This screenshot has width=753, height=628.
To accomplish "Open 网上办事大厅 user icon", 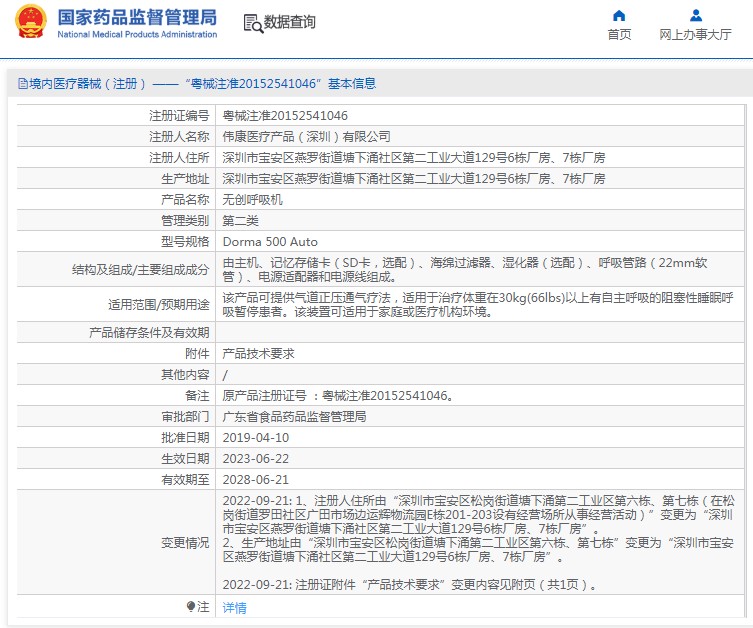I will (696, 15).
